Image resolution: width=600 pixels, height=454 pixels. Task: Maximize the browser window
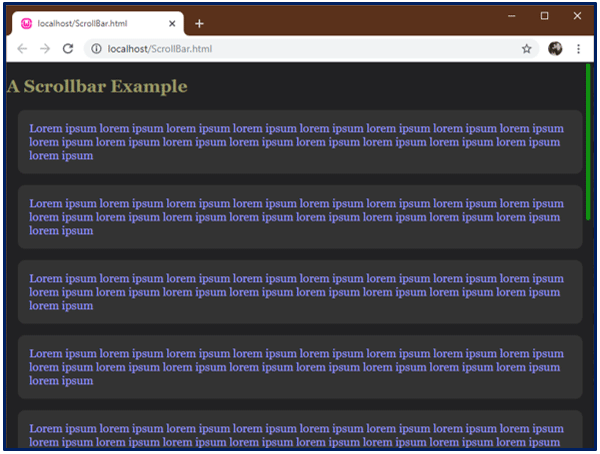click(x=544, y=16)
